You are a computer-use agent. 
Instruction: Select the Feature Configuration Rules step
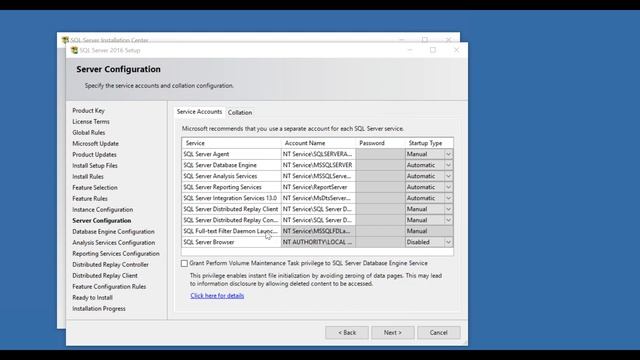click(x=109, y=287)
